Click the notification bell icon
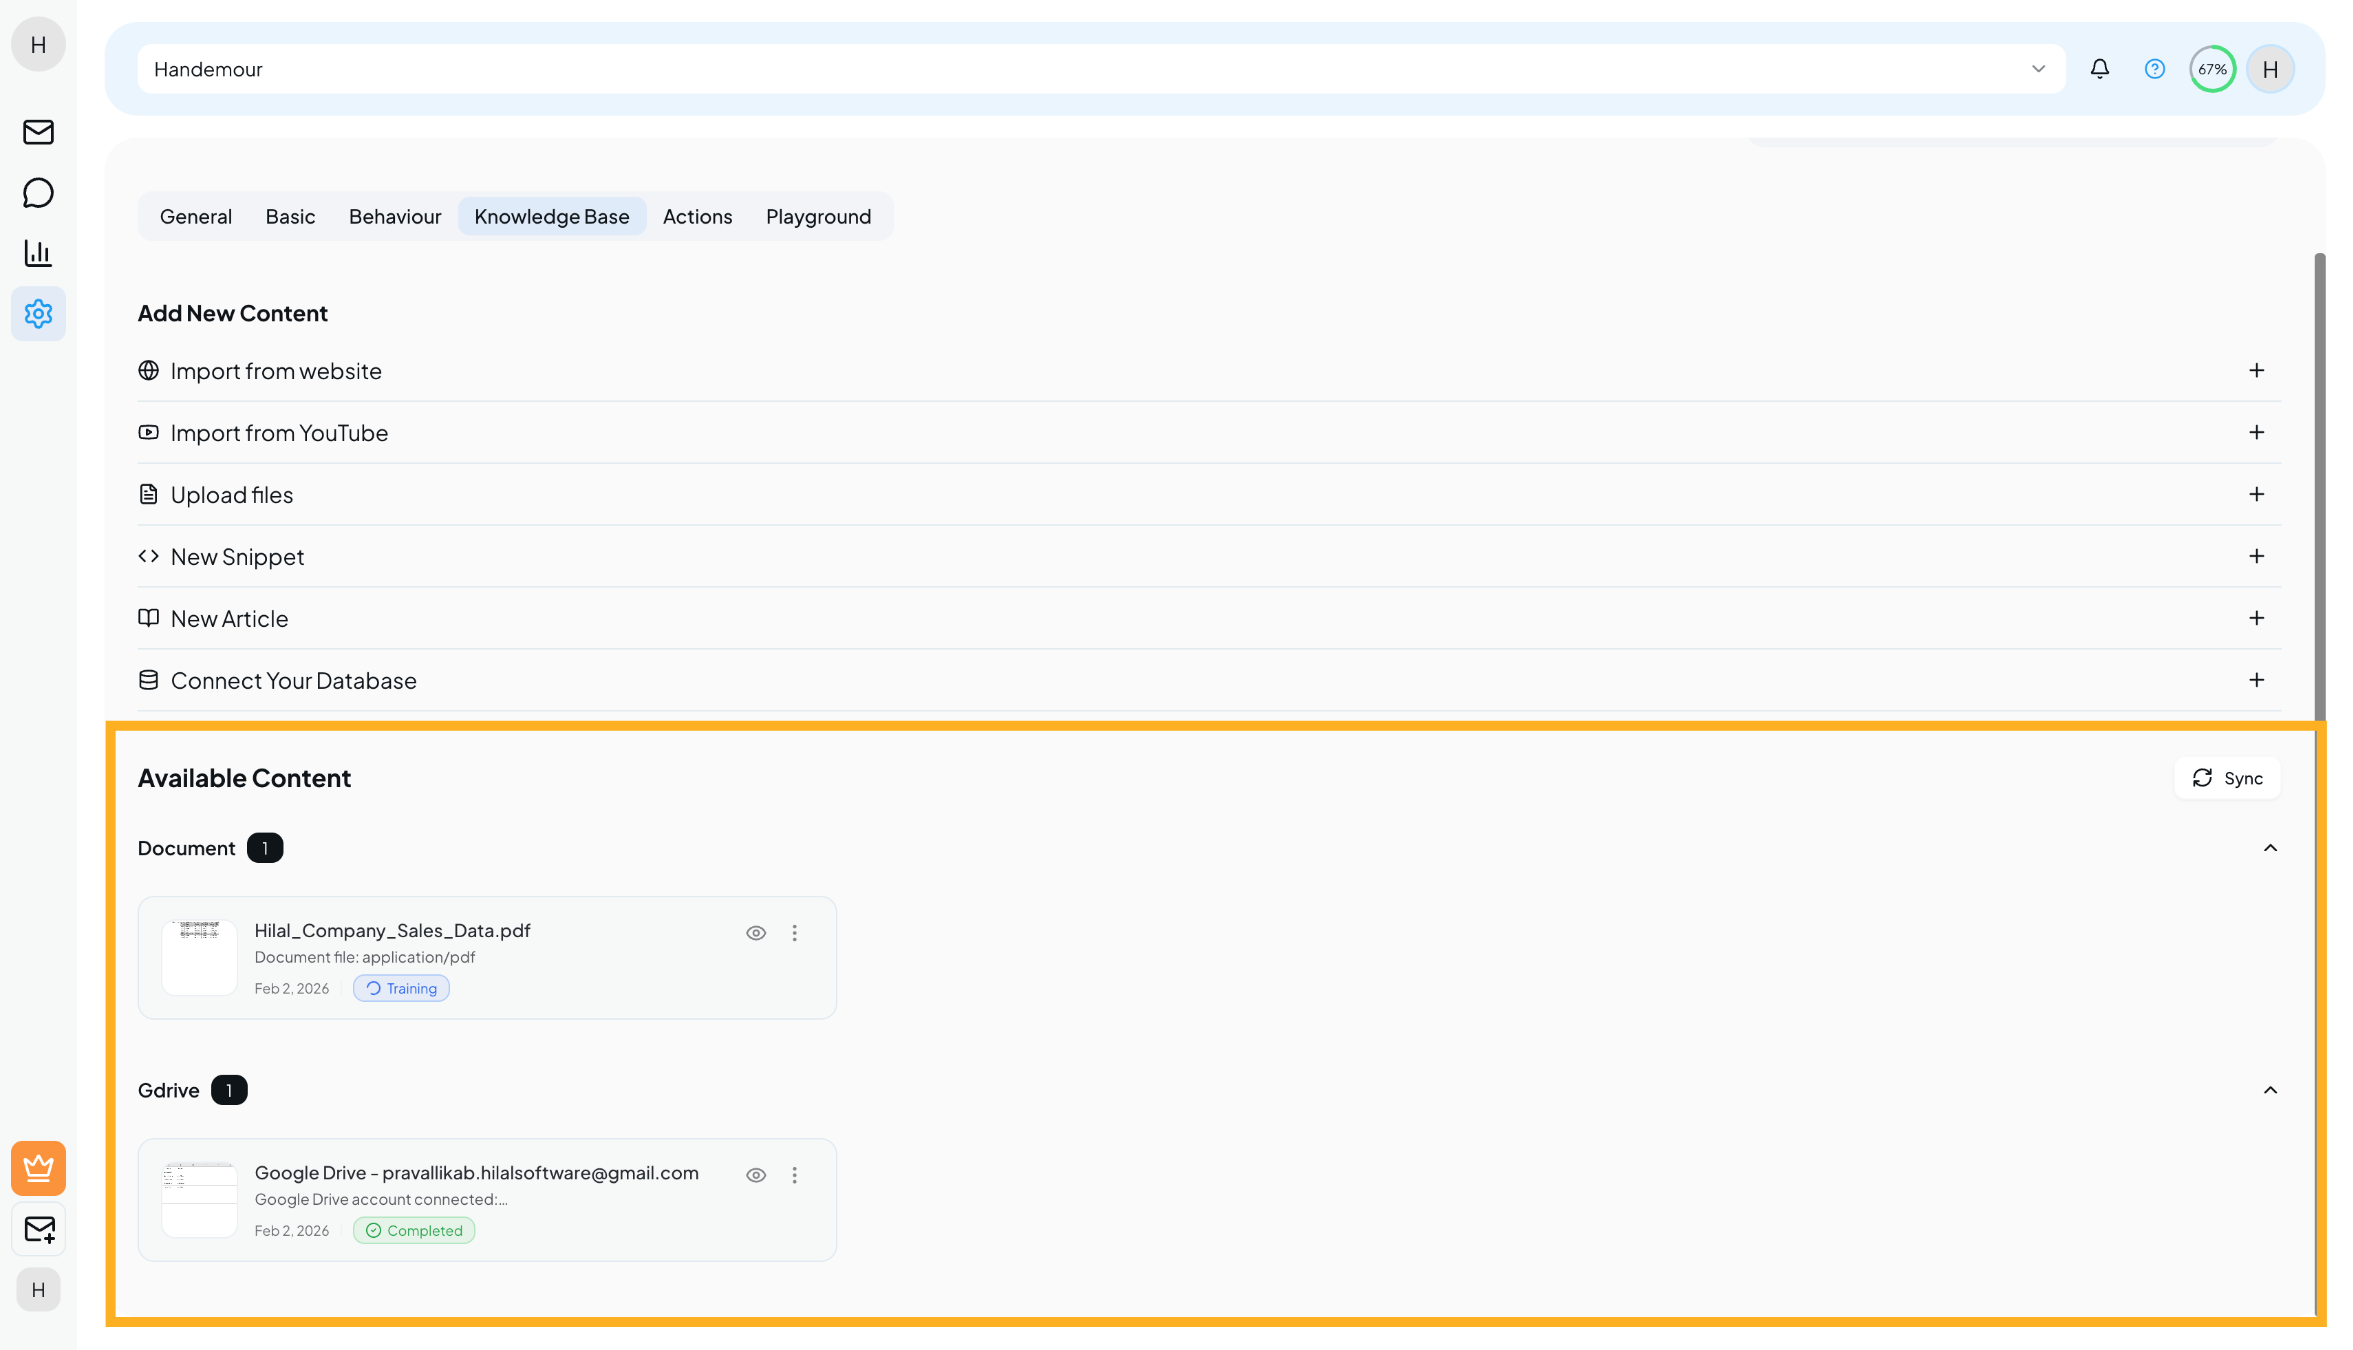Viewport: 2353px width, 1350px height. [x=2100, y=68]
